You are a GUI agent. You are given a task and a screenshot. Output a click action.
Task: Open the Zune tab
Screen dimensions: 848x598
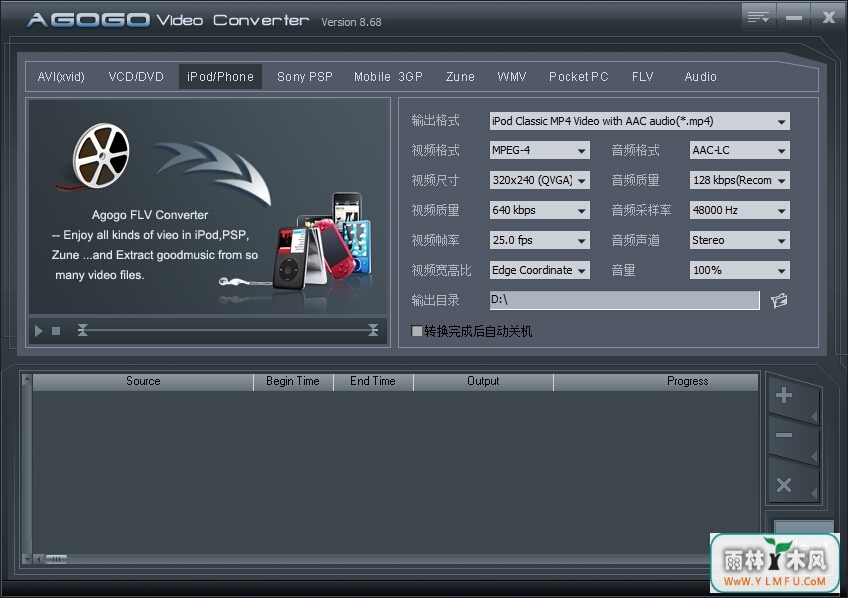pos(460,77)
